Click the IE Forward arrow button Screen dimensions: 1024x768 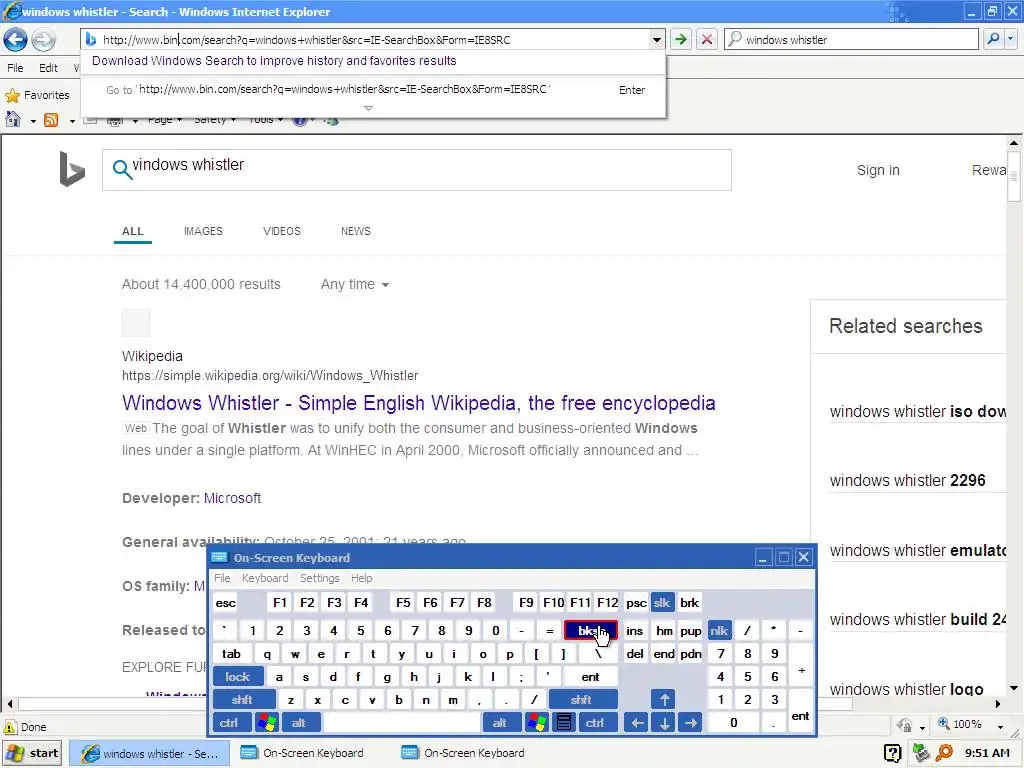coord(44,40)
